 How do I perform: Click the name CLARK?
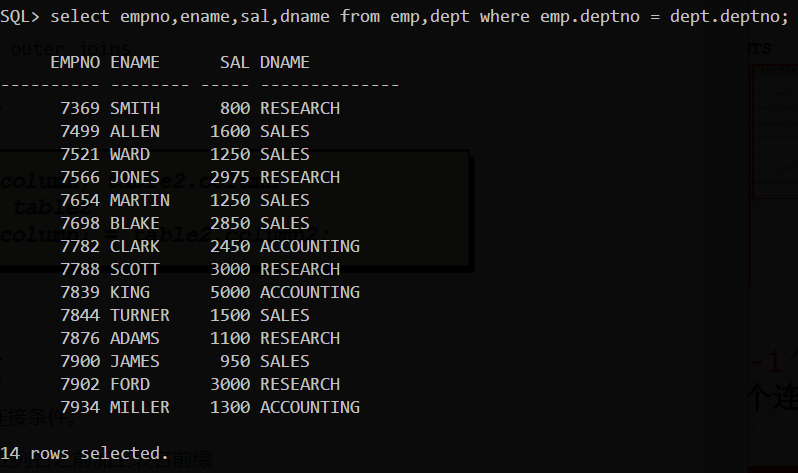pos(135,246)
